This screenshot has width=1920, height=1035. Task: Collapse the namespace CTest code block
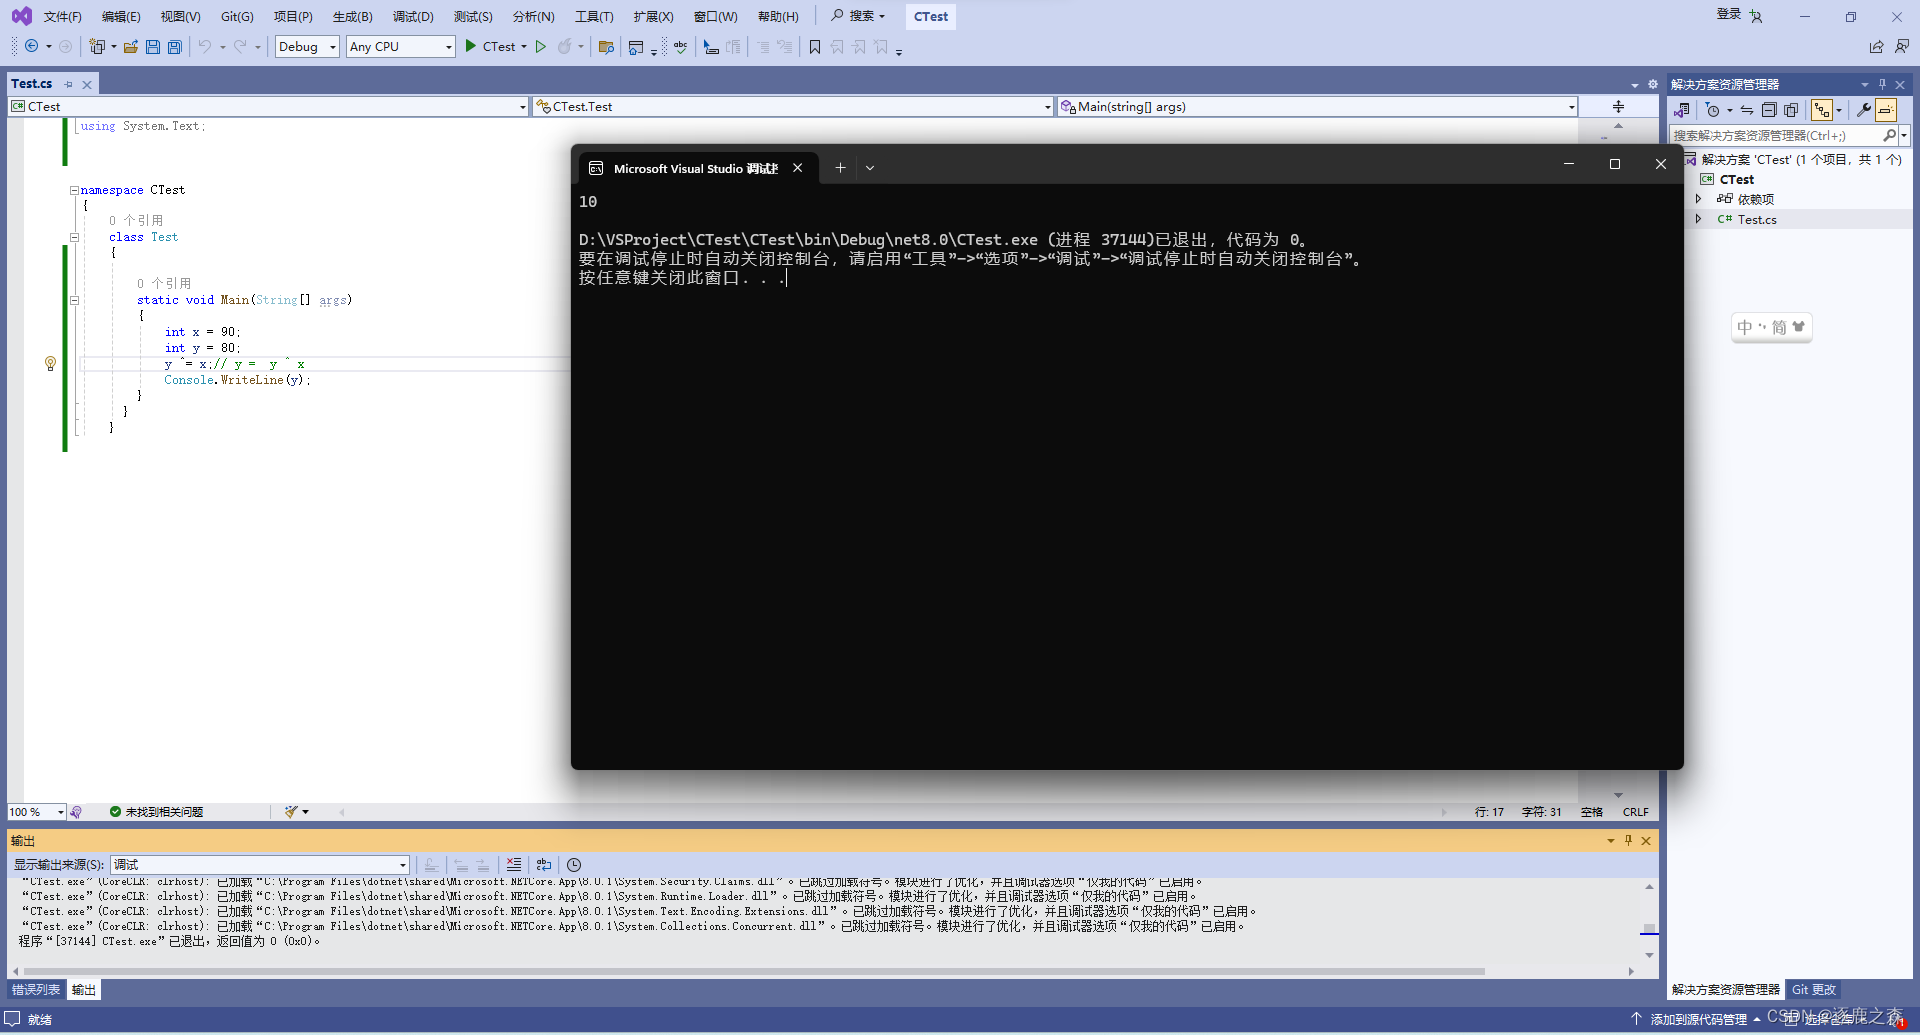[x=74, y=190]
